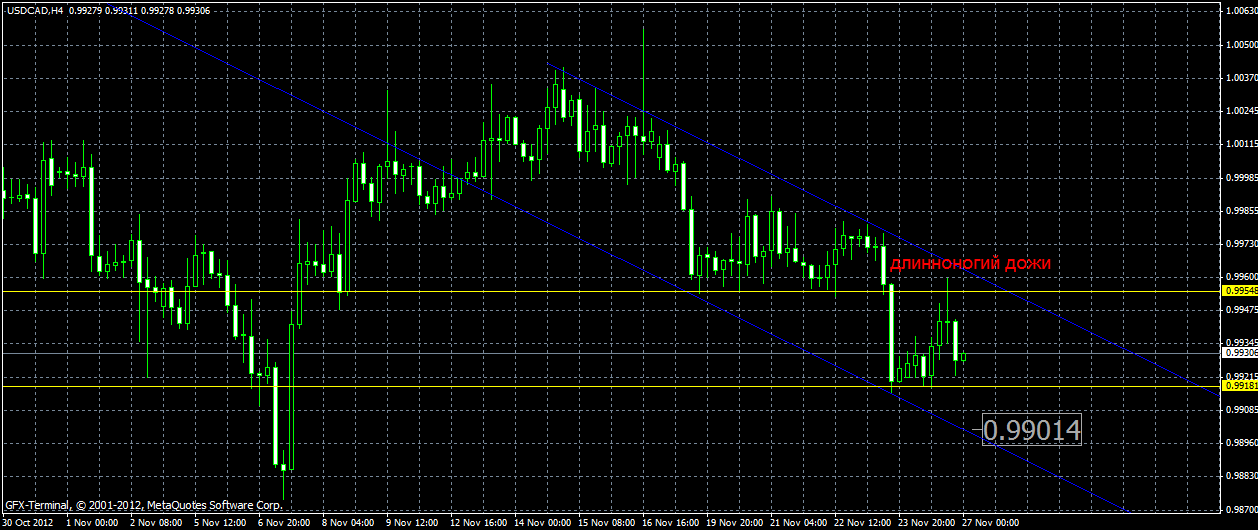The width and height of the screenshot is (1258, 530).
Task: Click the '30 Oct 2012' date label
Action: click(x=27, y=522)
